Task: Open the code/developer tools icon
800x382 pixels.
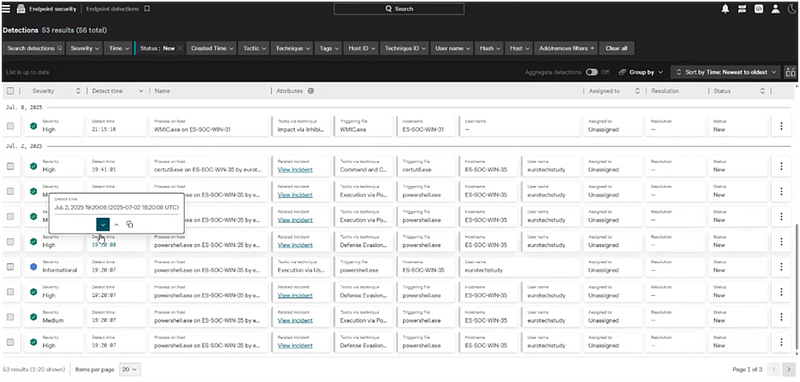Action: pyautogui.click(x=759, y=9)
